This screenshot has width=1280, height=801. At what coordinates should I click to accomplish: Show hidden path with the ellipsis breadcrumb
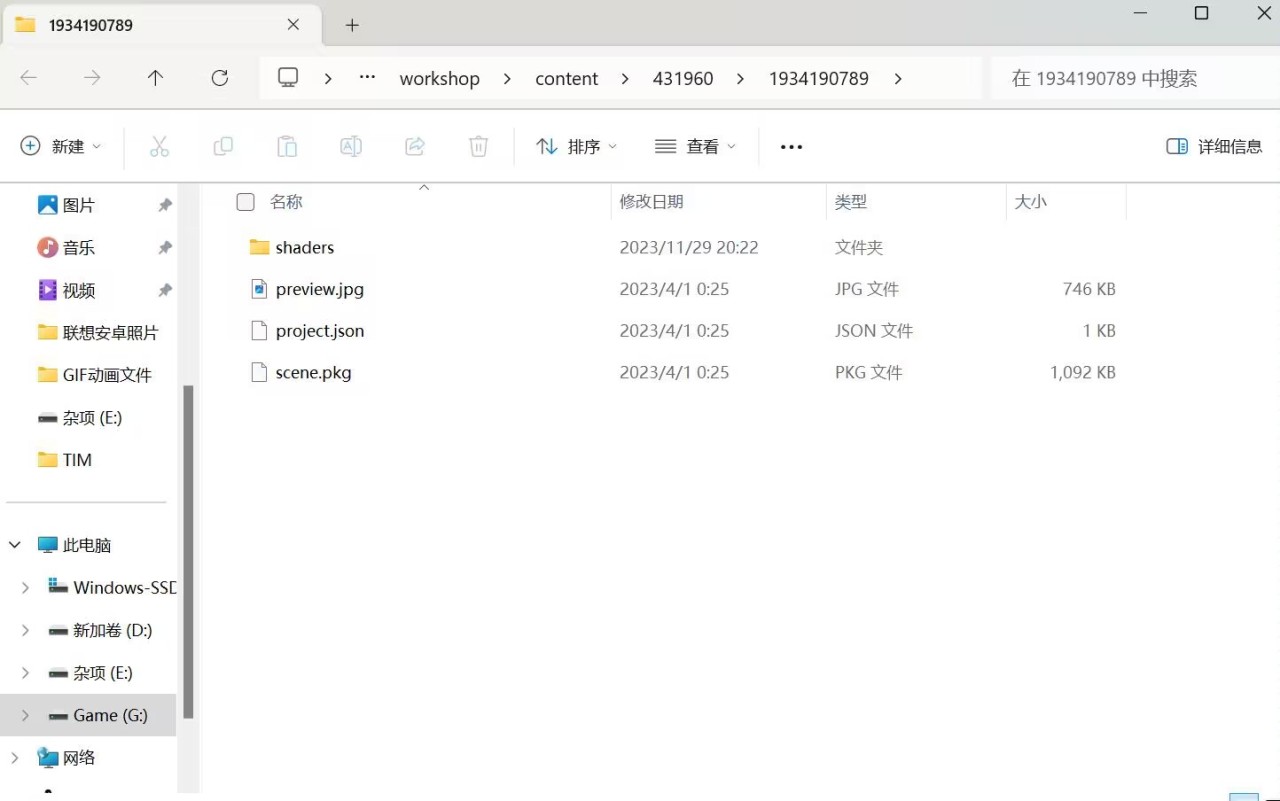[368, 78]
